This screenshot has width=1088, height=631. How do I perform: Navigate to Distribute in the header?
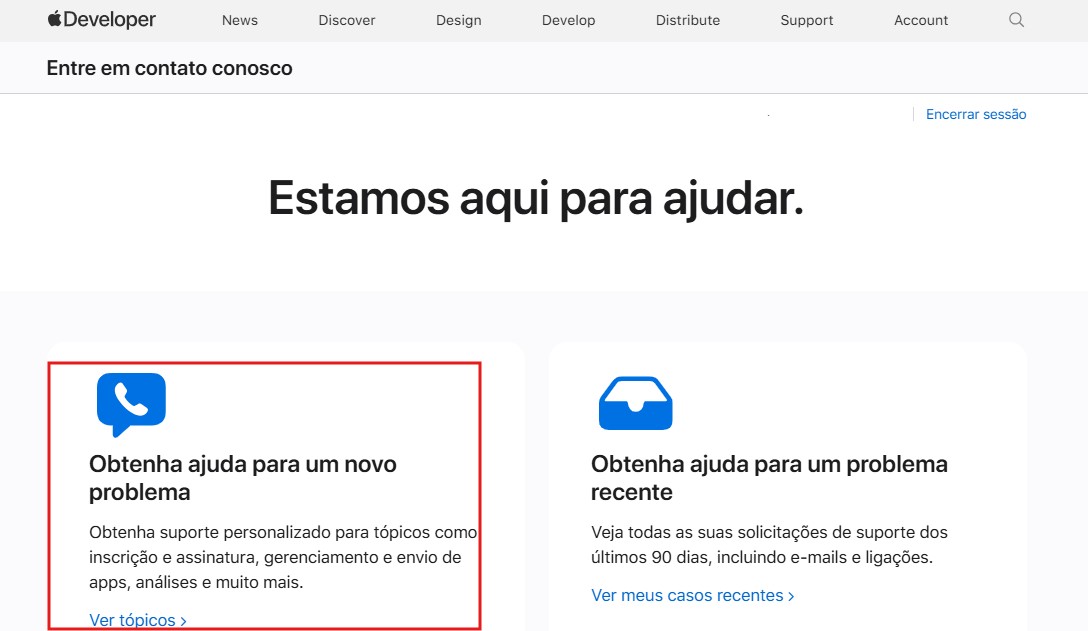pyautogui.click(x=687, y=20)
